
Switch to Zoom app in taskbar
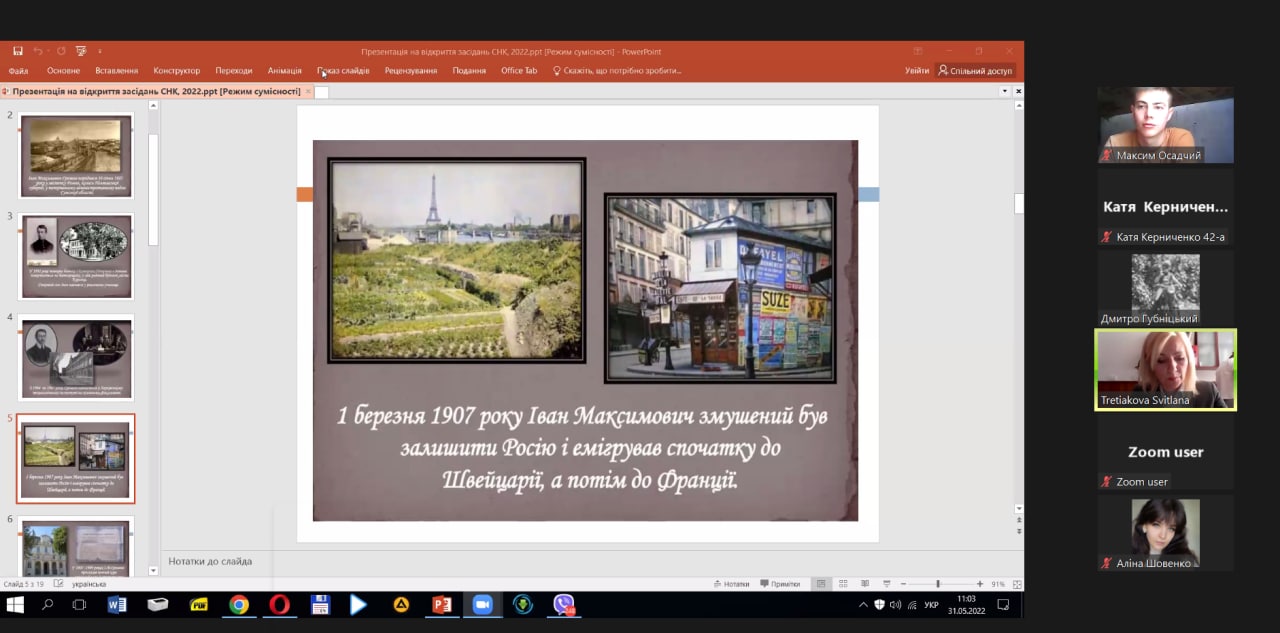click(x=483, y=605)
